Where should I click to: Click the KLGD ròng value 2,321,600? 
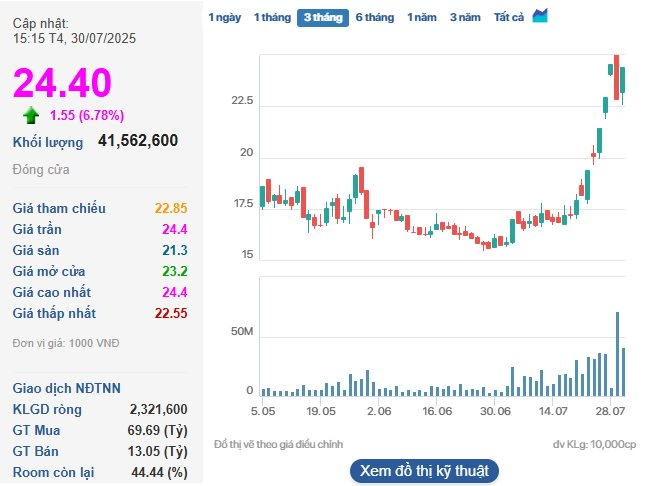[158, 409]
